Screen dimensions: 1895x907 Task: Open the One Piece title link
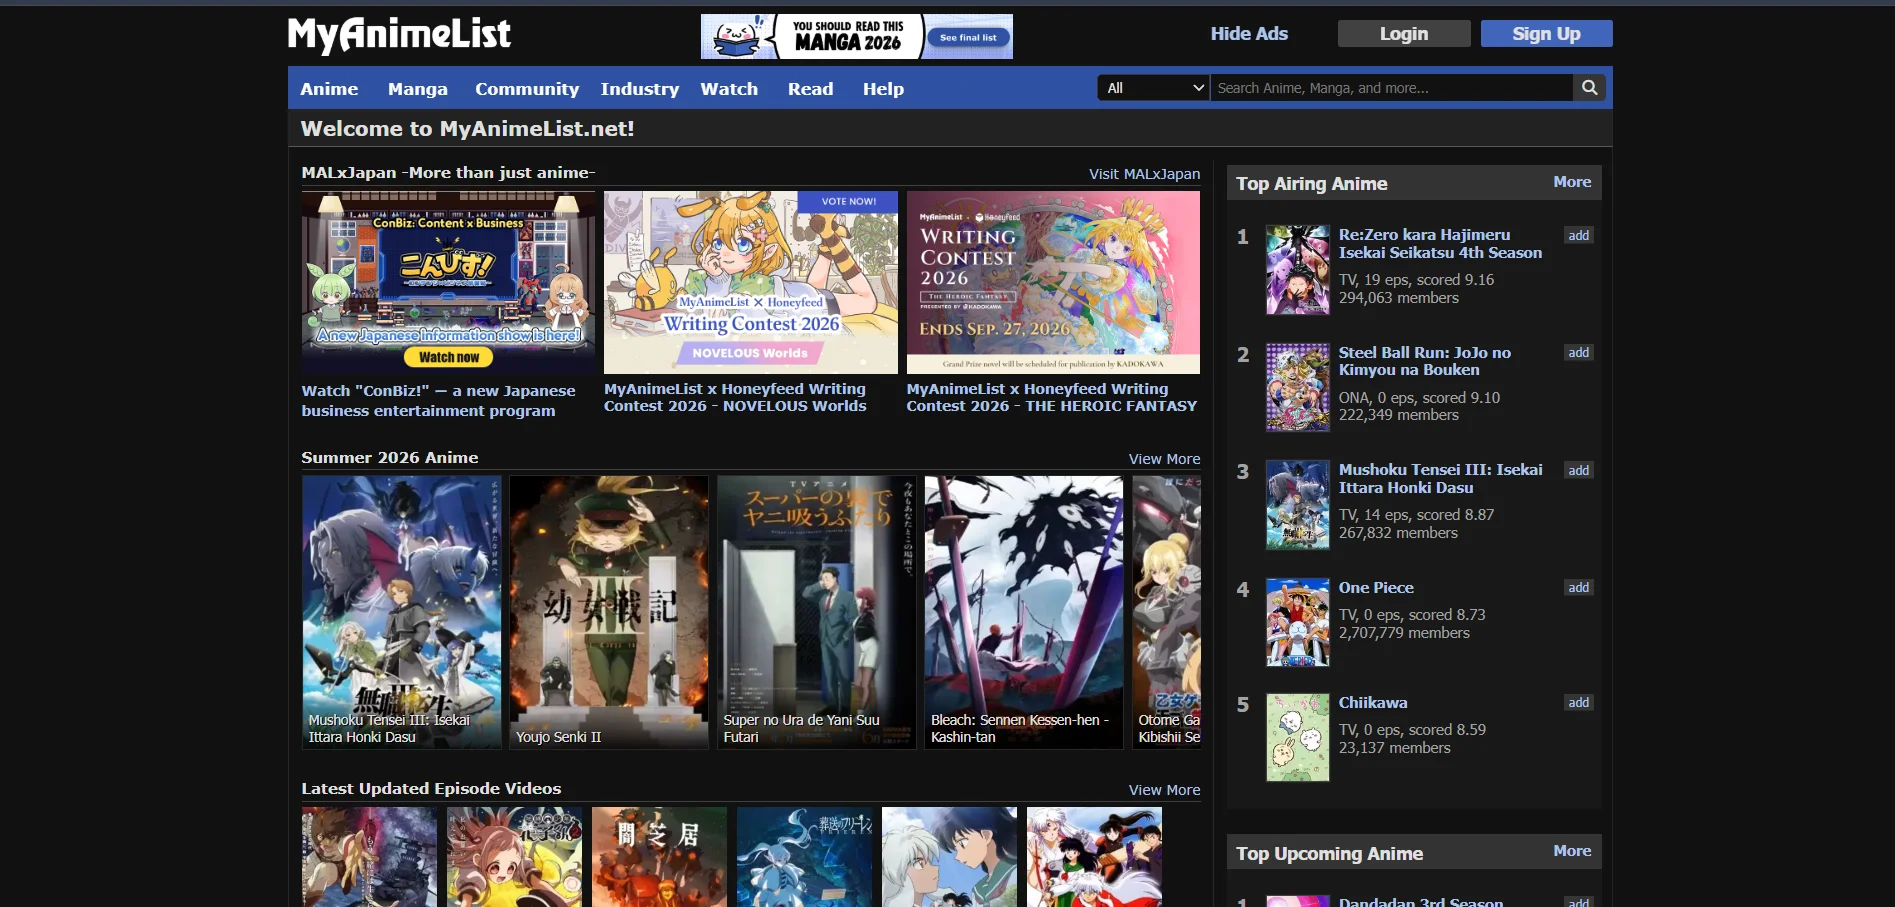coord(1376,588)
